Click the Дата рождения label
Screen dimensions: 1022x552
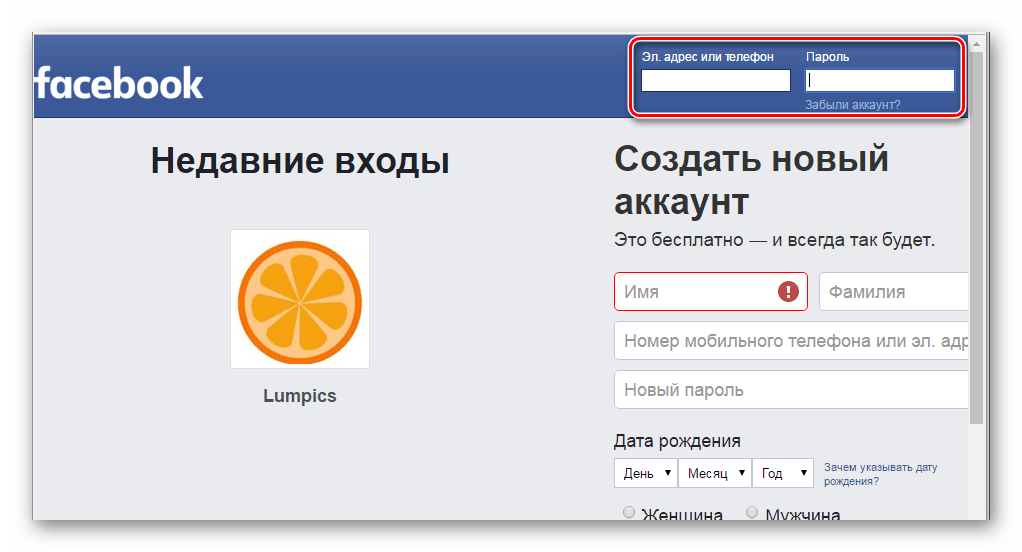coord(677,441)
